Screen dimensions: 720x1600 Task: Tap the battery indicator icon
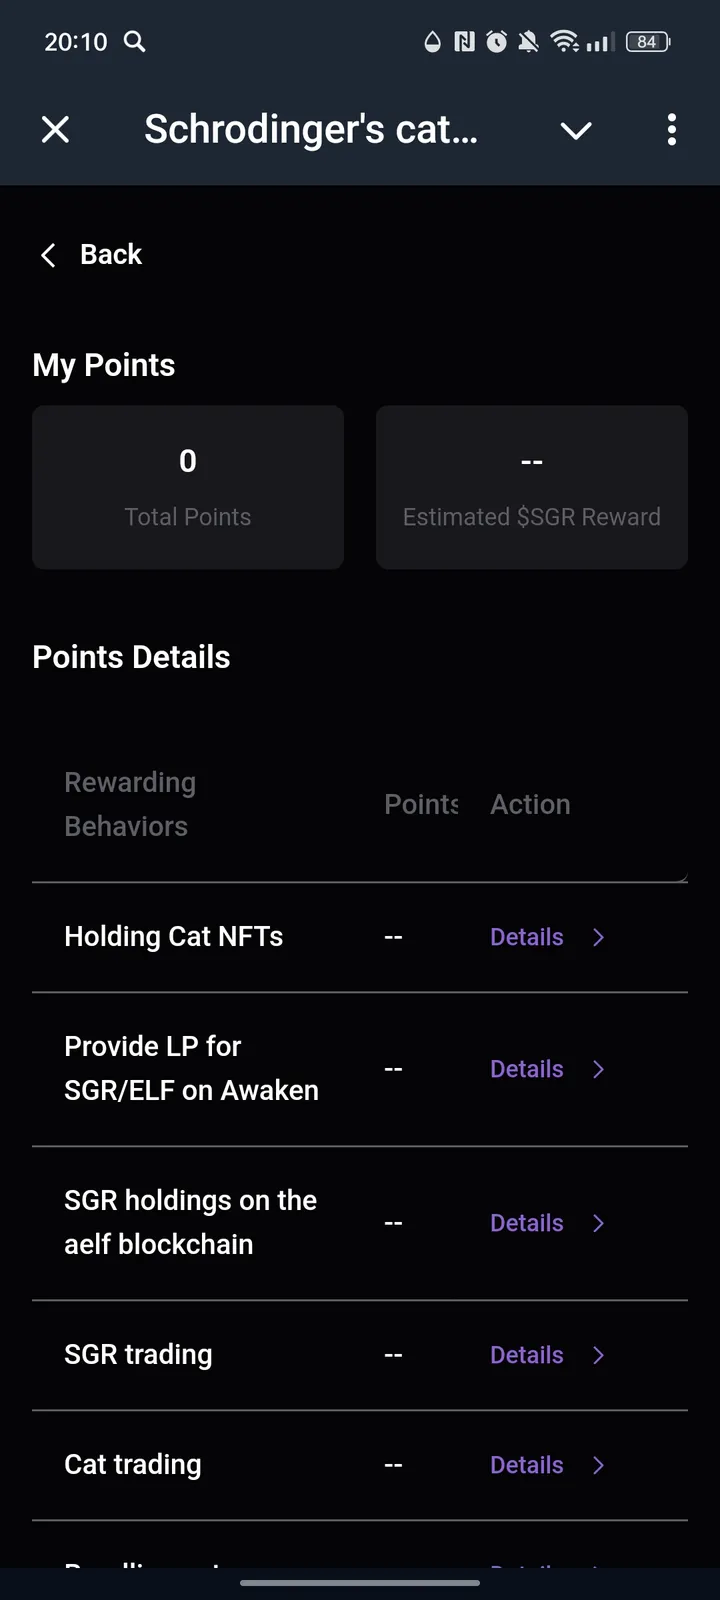coord(647,41)
